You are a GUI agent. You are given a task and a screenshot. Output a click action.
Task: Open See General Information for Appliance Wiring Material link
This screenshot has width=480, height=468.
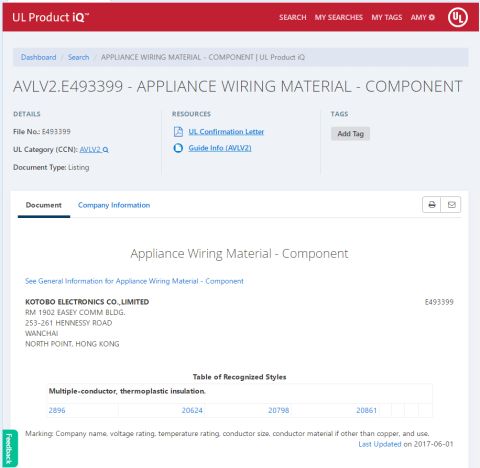(x=134, y=281)
